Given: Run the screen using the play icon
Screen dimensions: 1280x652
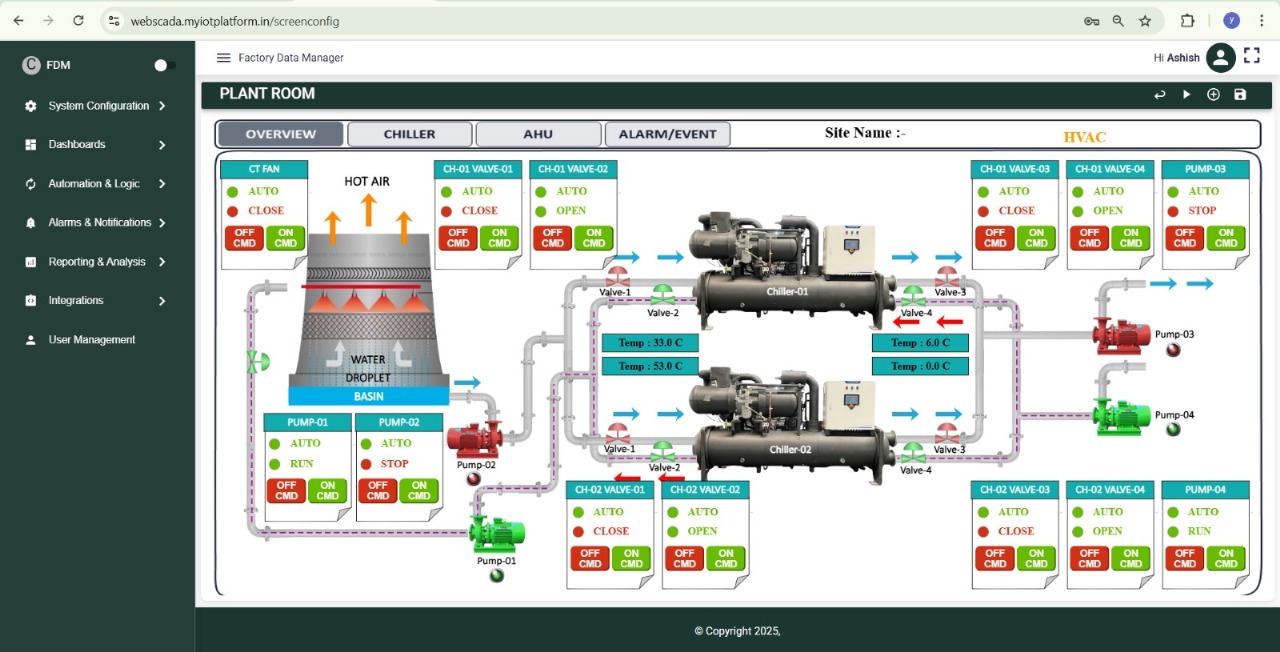Looking at the screenshot, I should click(1186, 94).
